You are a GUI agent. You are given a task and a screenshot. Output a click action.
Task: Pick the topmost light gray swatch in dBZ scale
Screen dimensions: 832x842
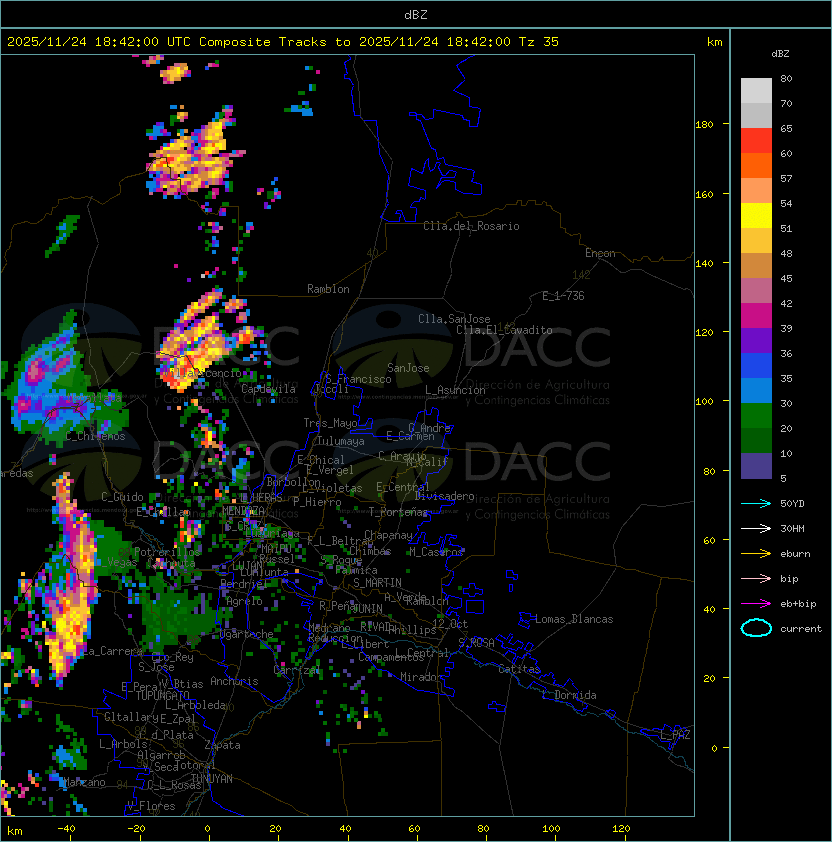756,90
